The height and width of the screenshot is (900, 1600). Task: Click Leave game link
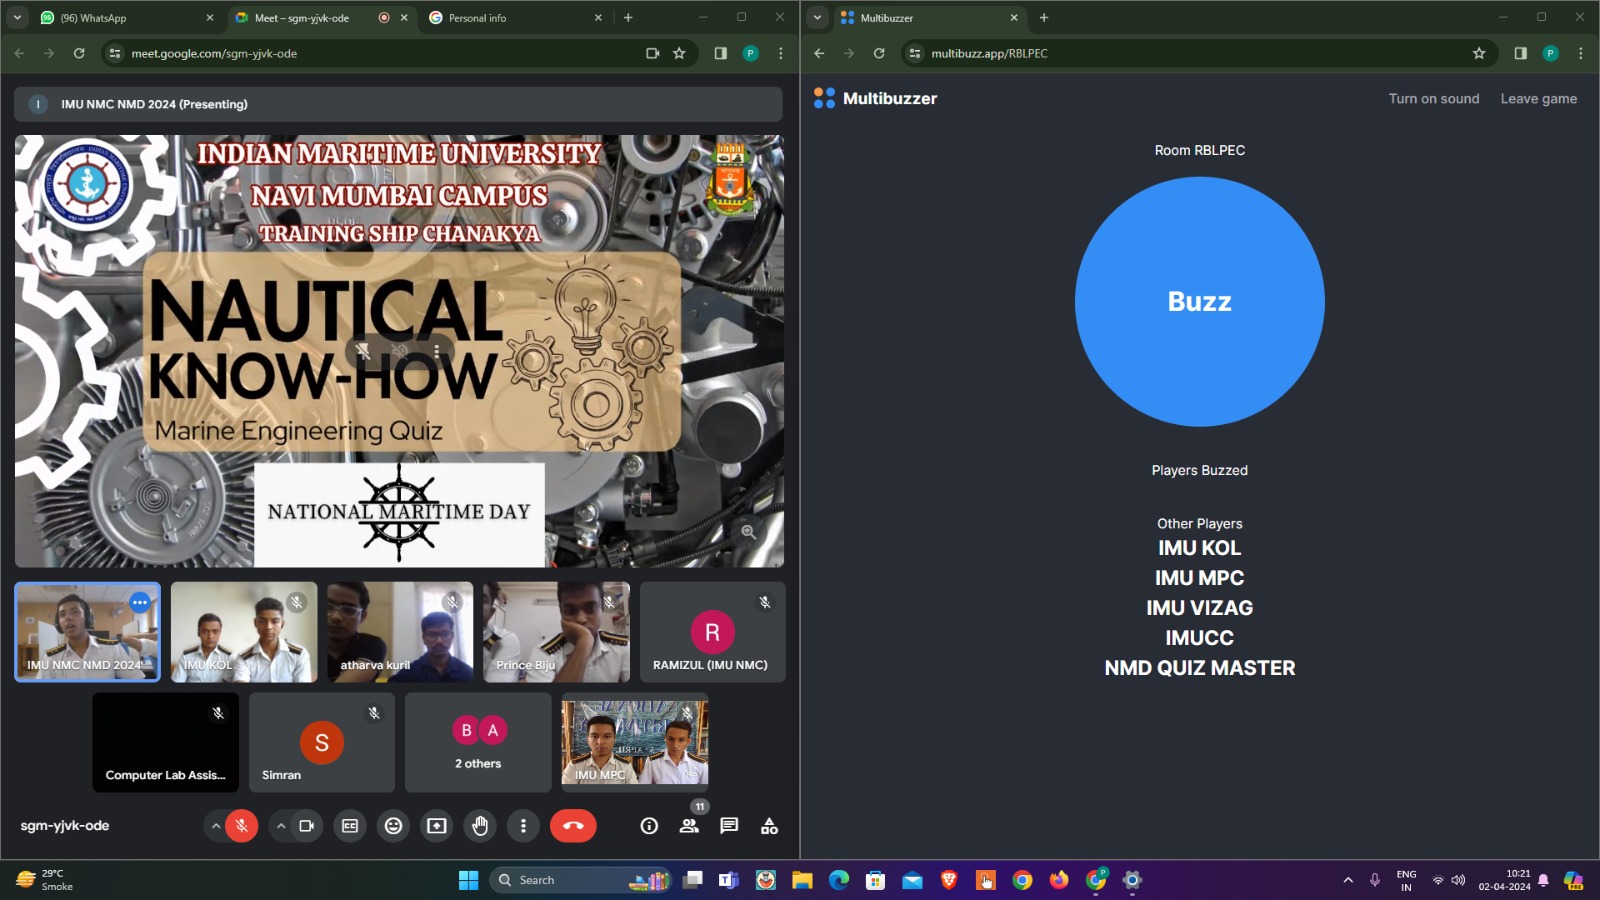[1538, 98]
